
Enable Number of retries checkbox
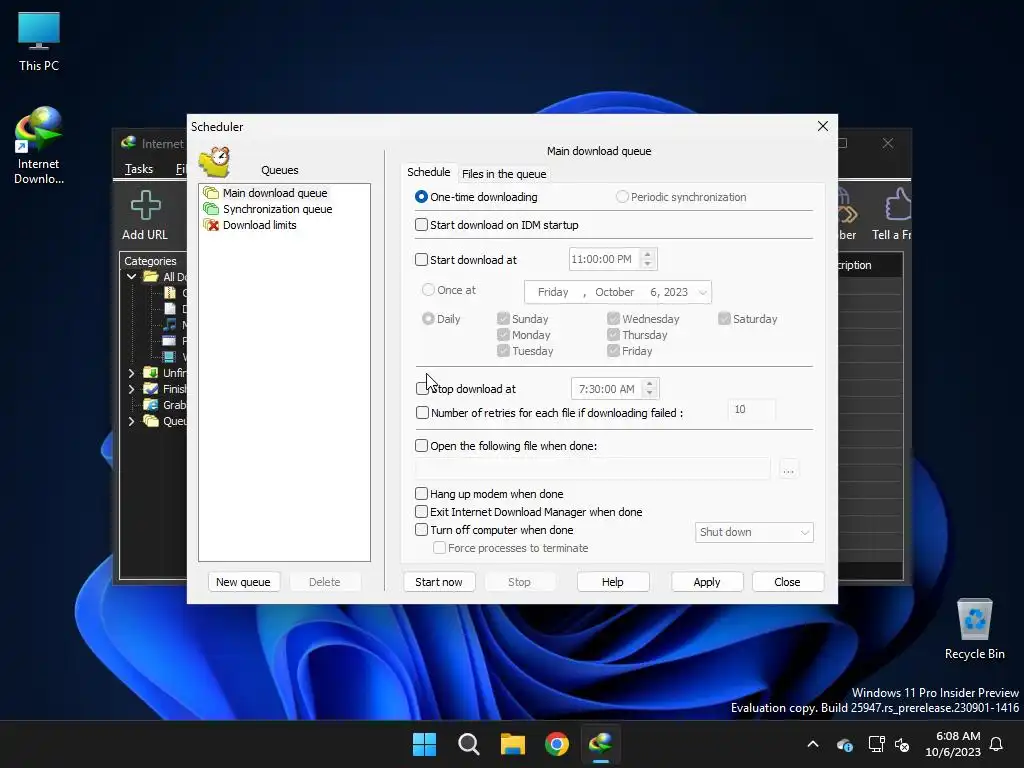click(x=422, y=413)
